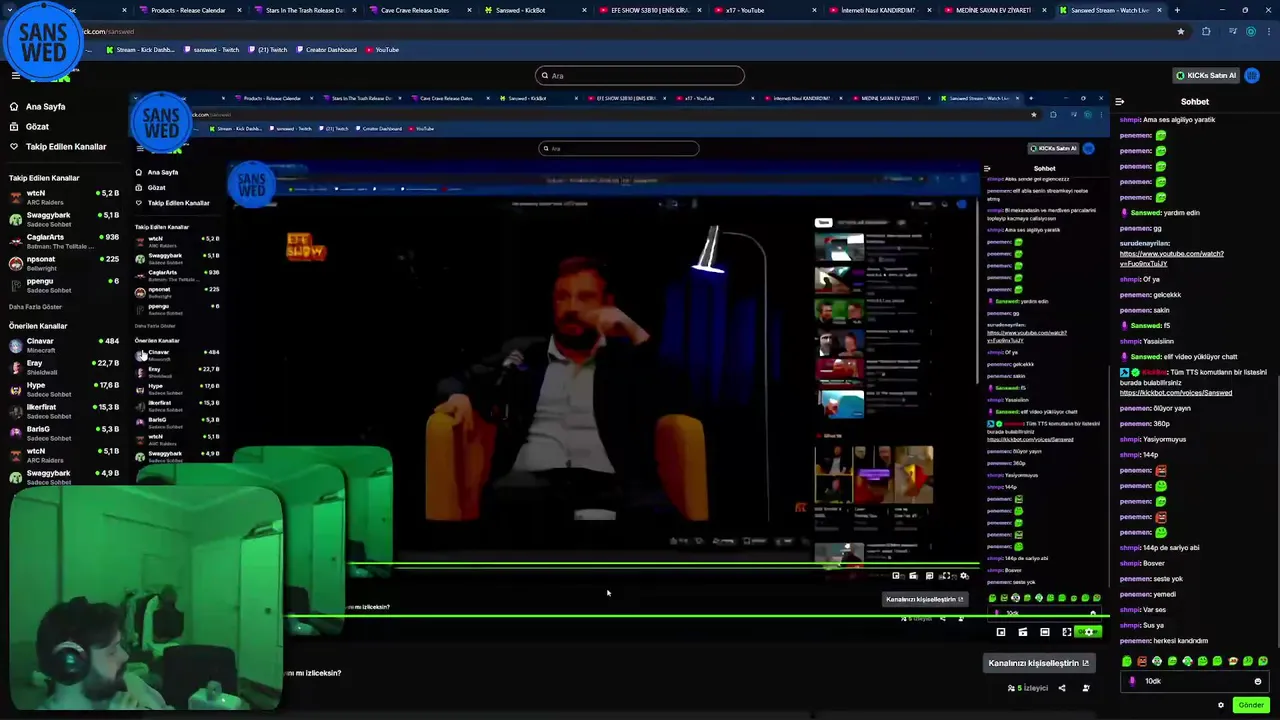Open recommended channel Hype
The width and height of the screenshot is (1280, 720).
[64, 389]
